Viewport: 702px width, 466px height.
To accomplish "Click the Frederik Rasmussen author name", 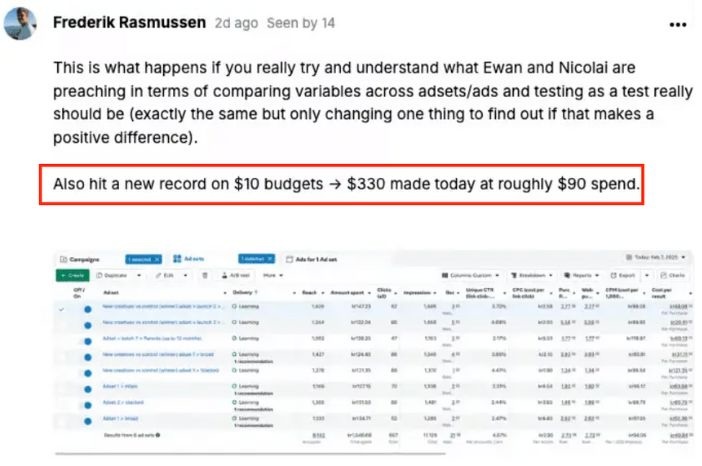I will (x=129, y=22).
